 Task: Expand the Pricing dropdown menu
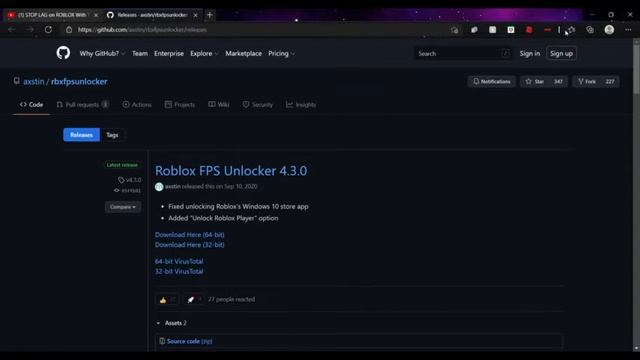pos(281,53)
